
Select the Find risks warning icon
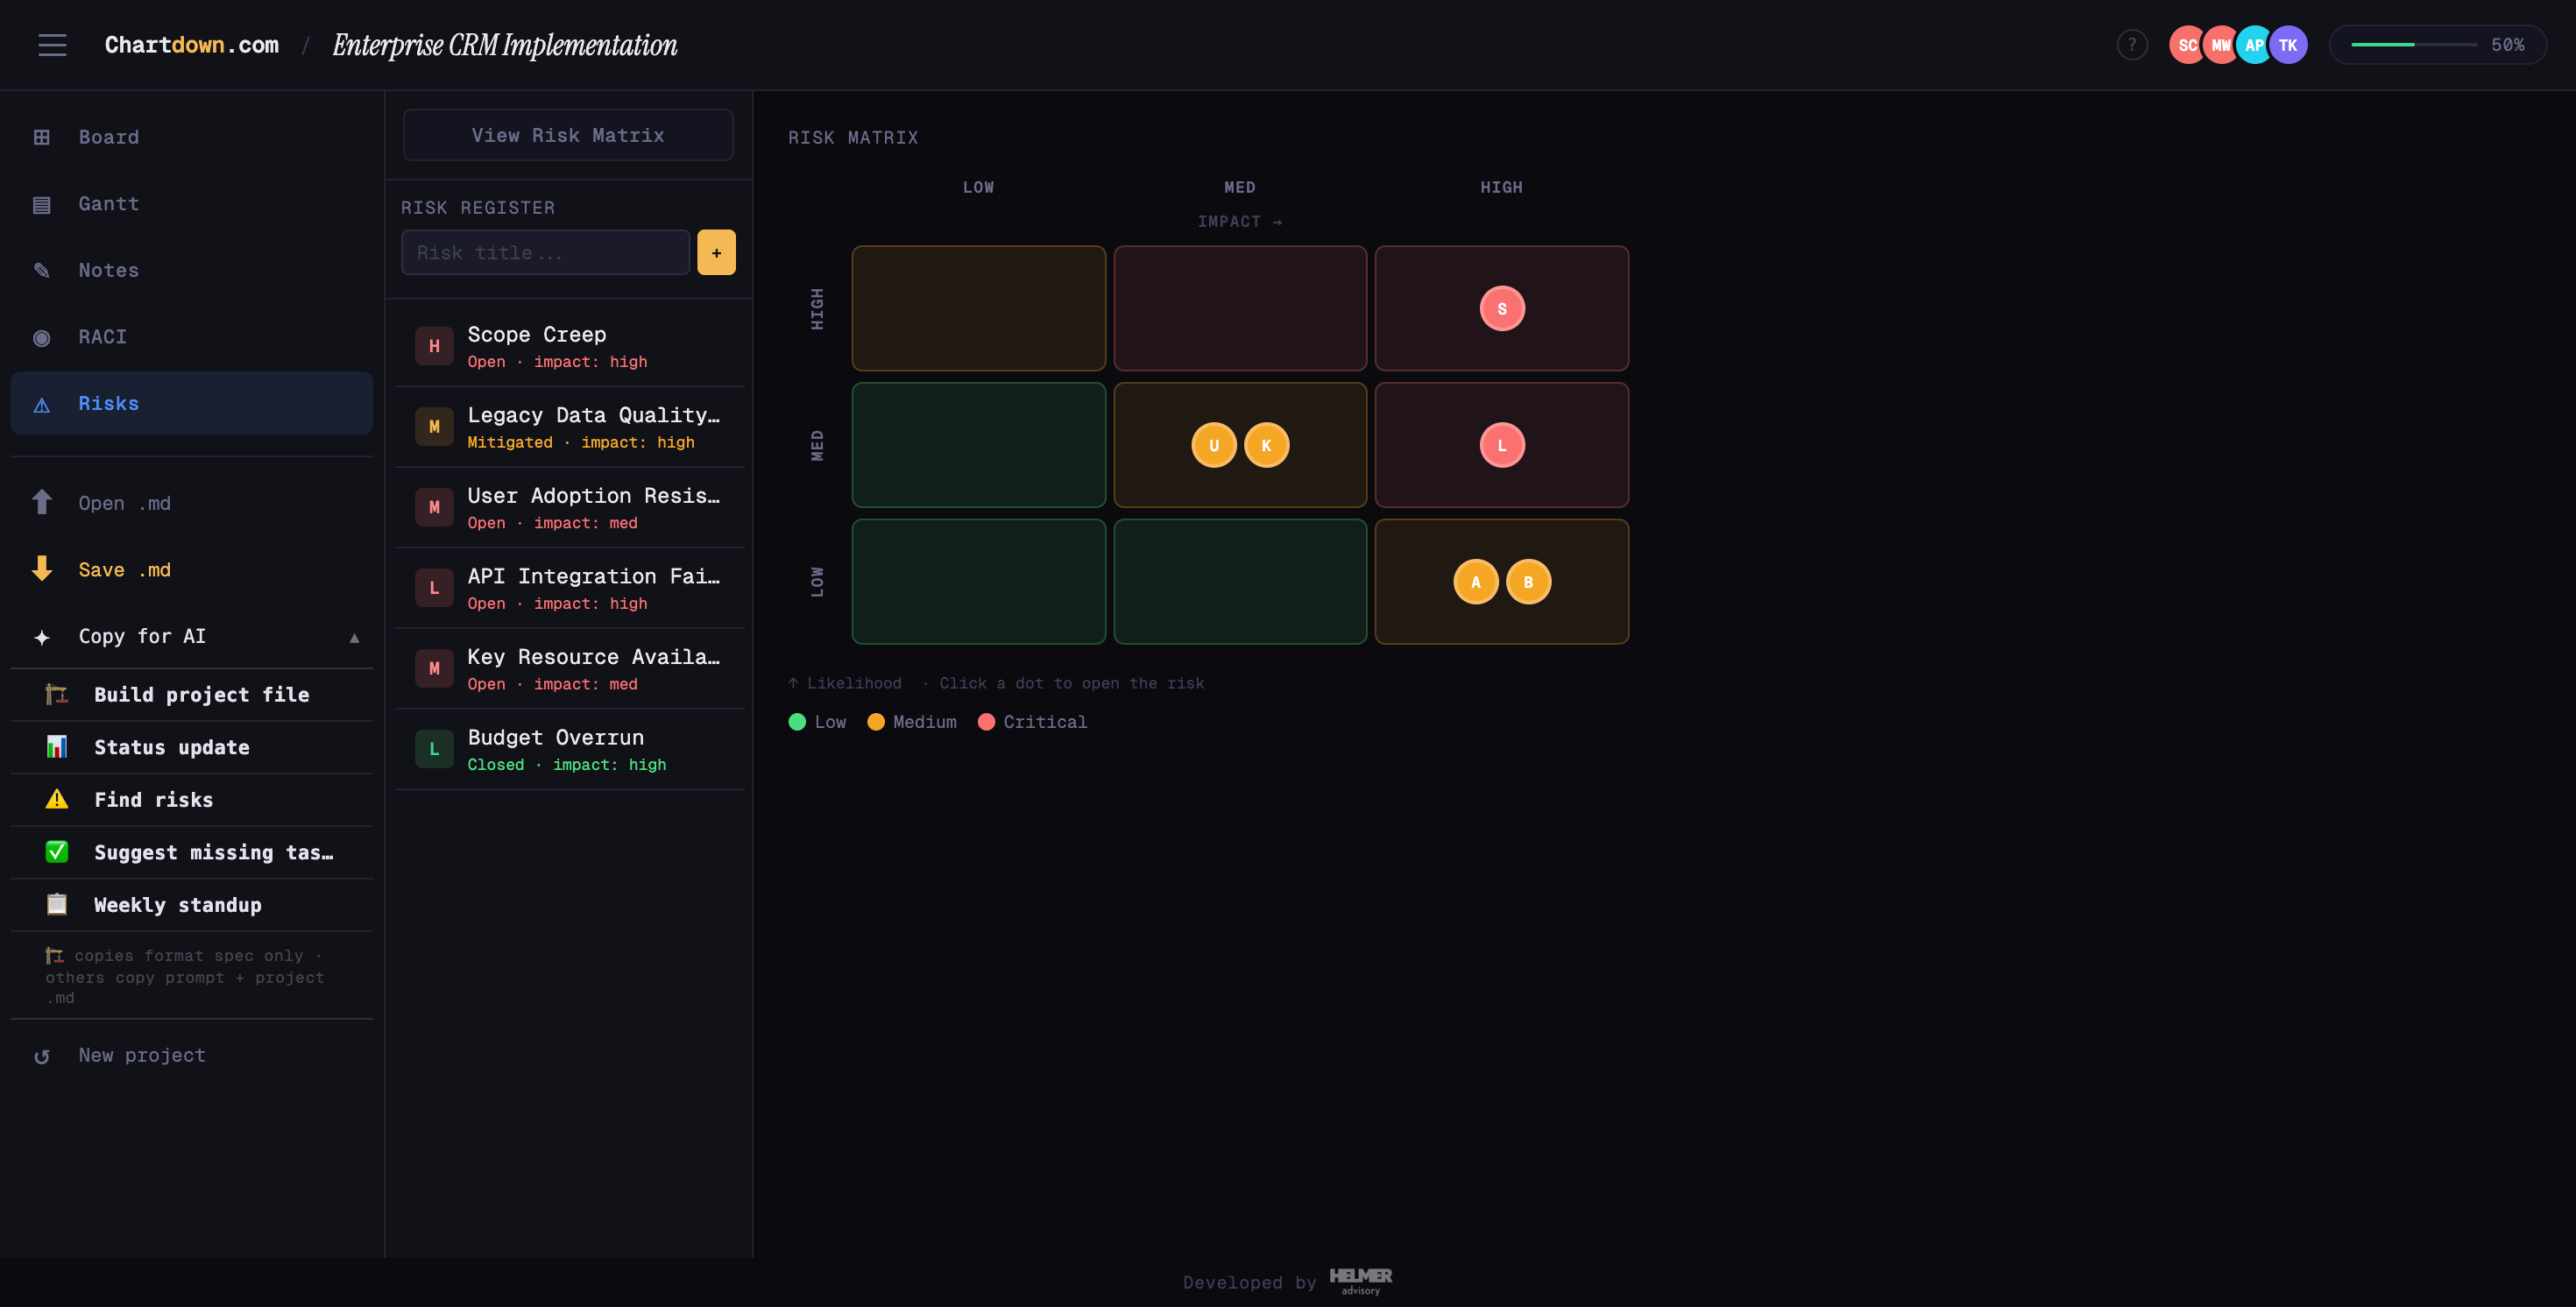pyautogui.click(x=57, y=799)
